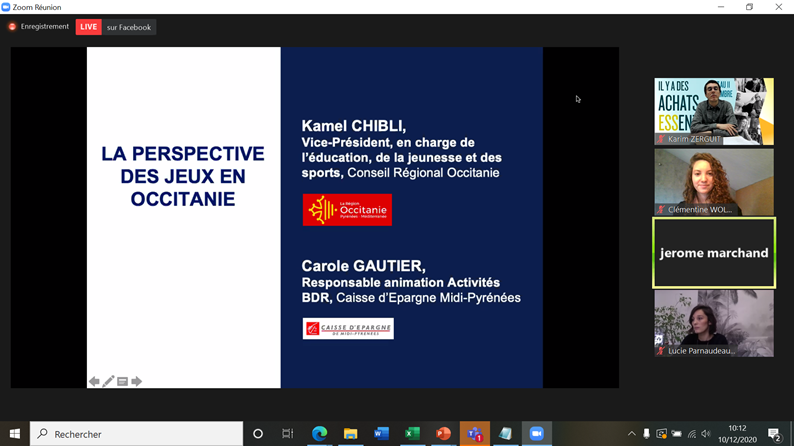The height and width of the screenshot is (446, 794).
Task: Click the red Enregistrement recording indicator
Action: (12, 26)
